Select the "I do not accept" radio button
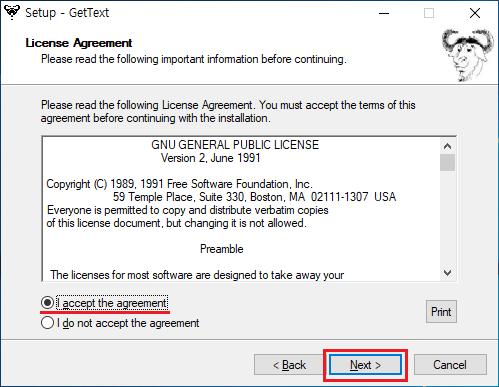This screenshot has height=387, width=499. point(47,323)
